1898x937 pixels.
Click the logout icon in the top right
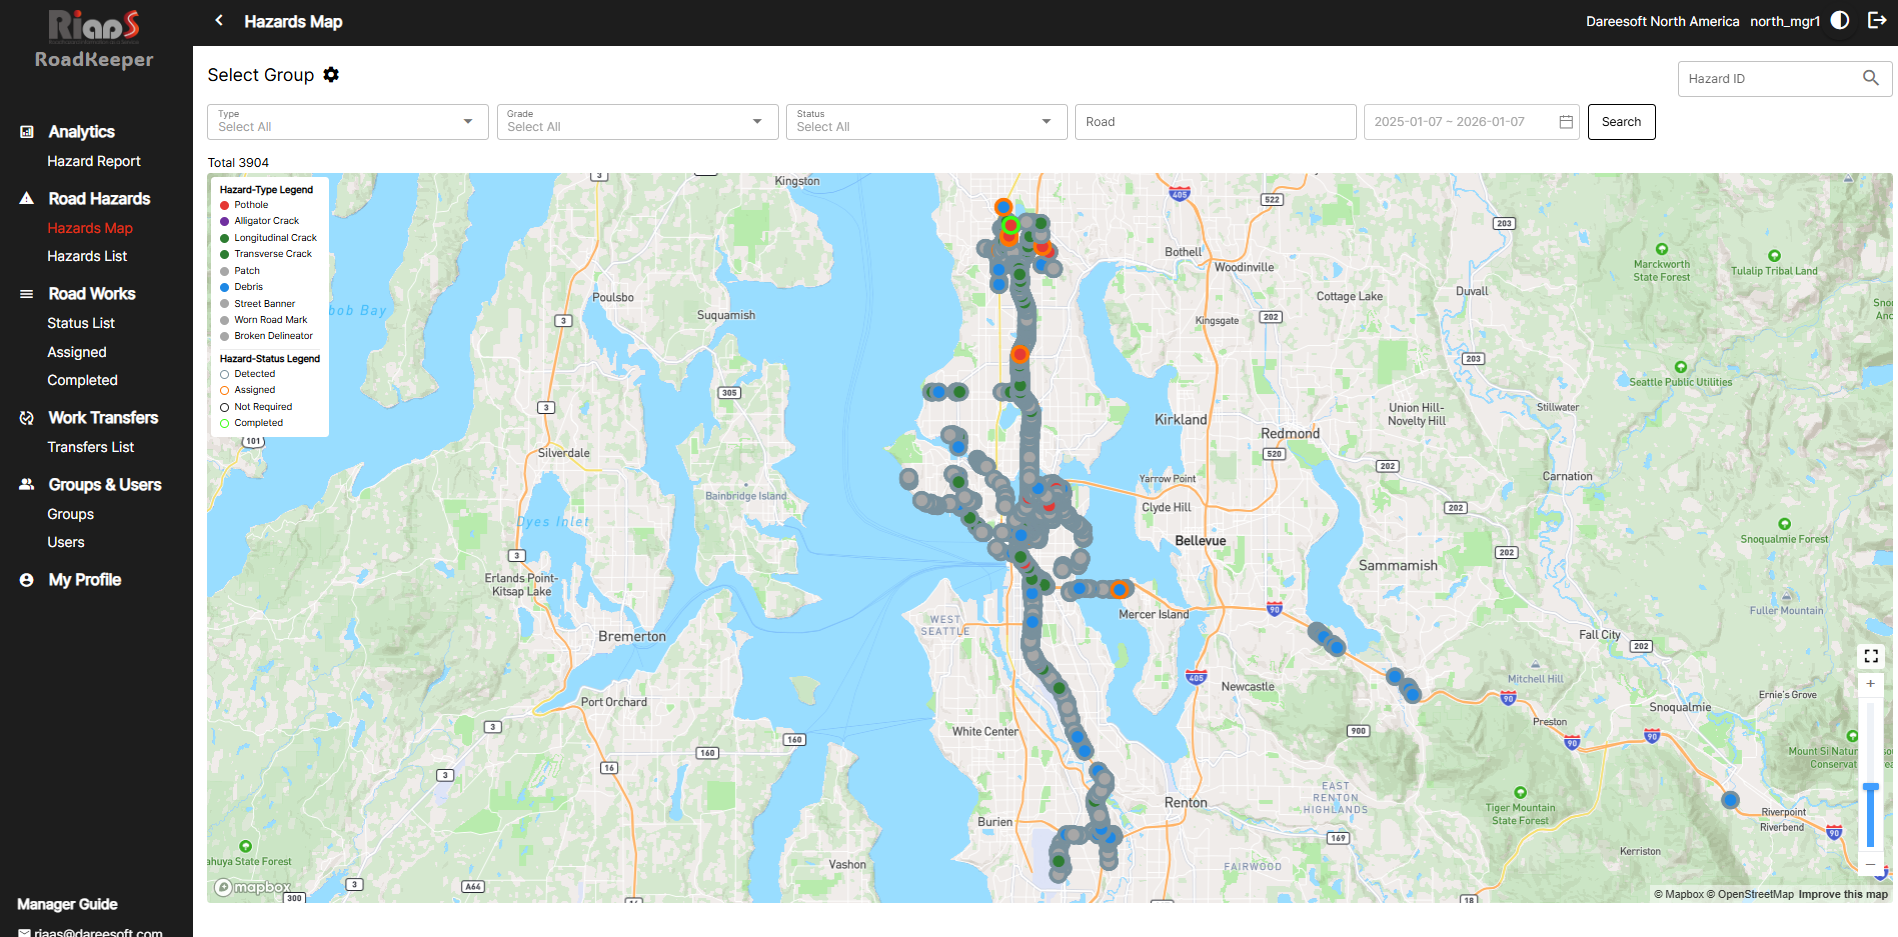1876,20
